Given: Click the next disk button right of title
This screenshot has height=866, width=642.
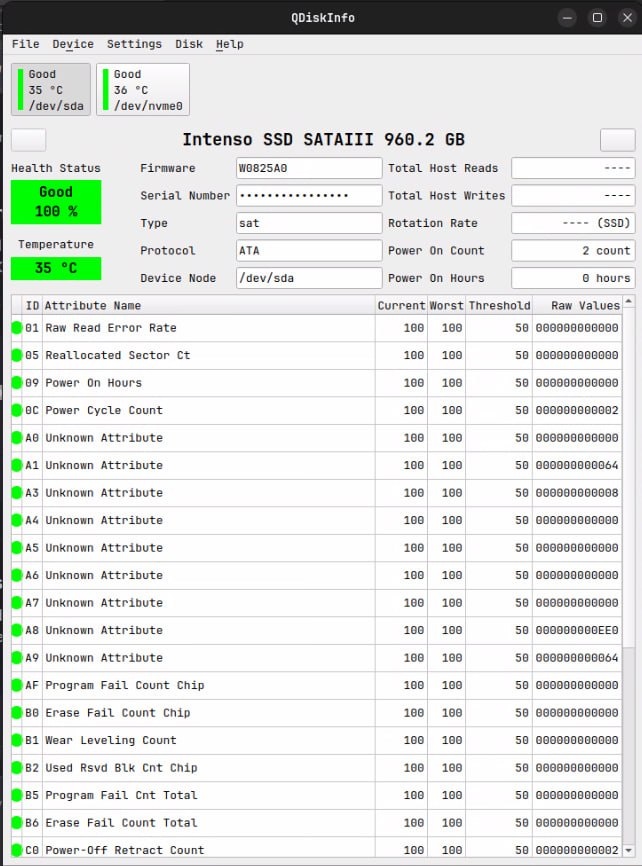Looking at the screenshot, I should [618, 140].
